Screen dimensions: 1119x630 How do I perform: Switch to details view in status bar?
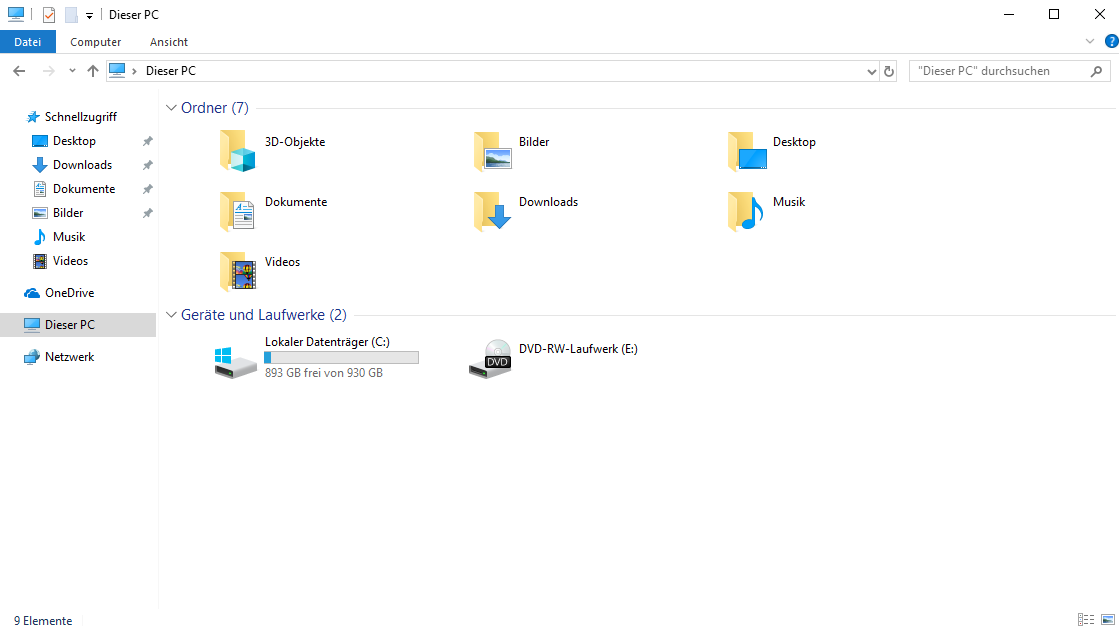point(1086,620)
